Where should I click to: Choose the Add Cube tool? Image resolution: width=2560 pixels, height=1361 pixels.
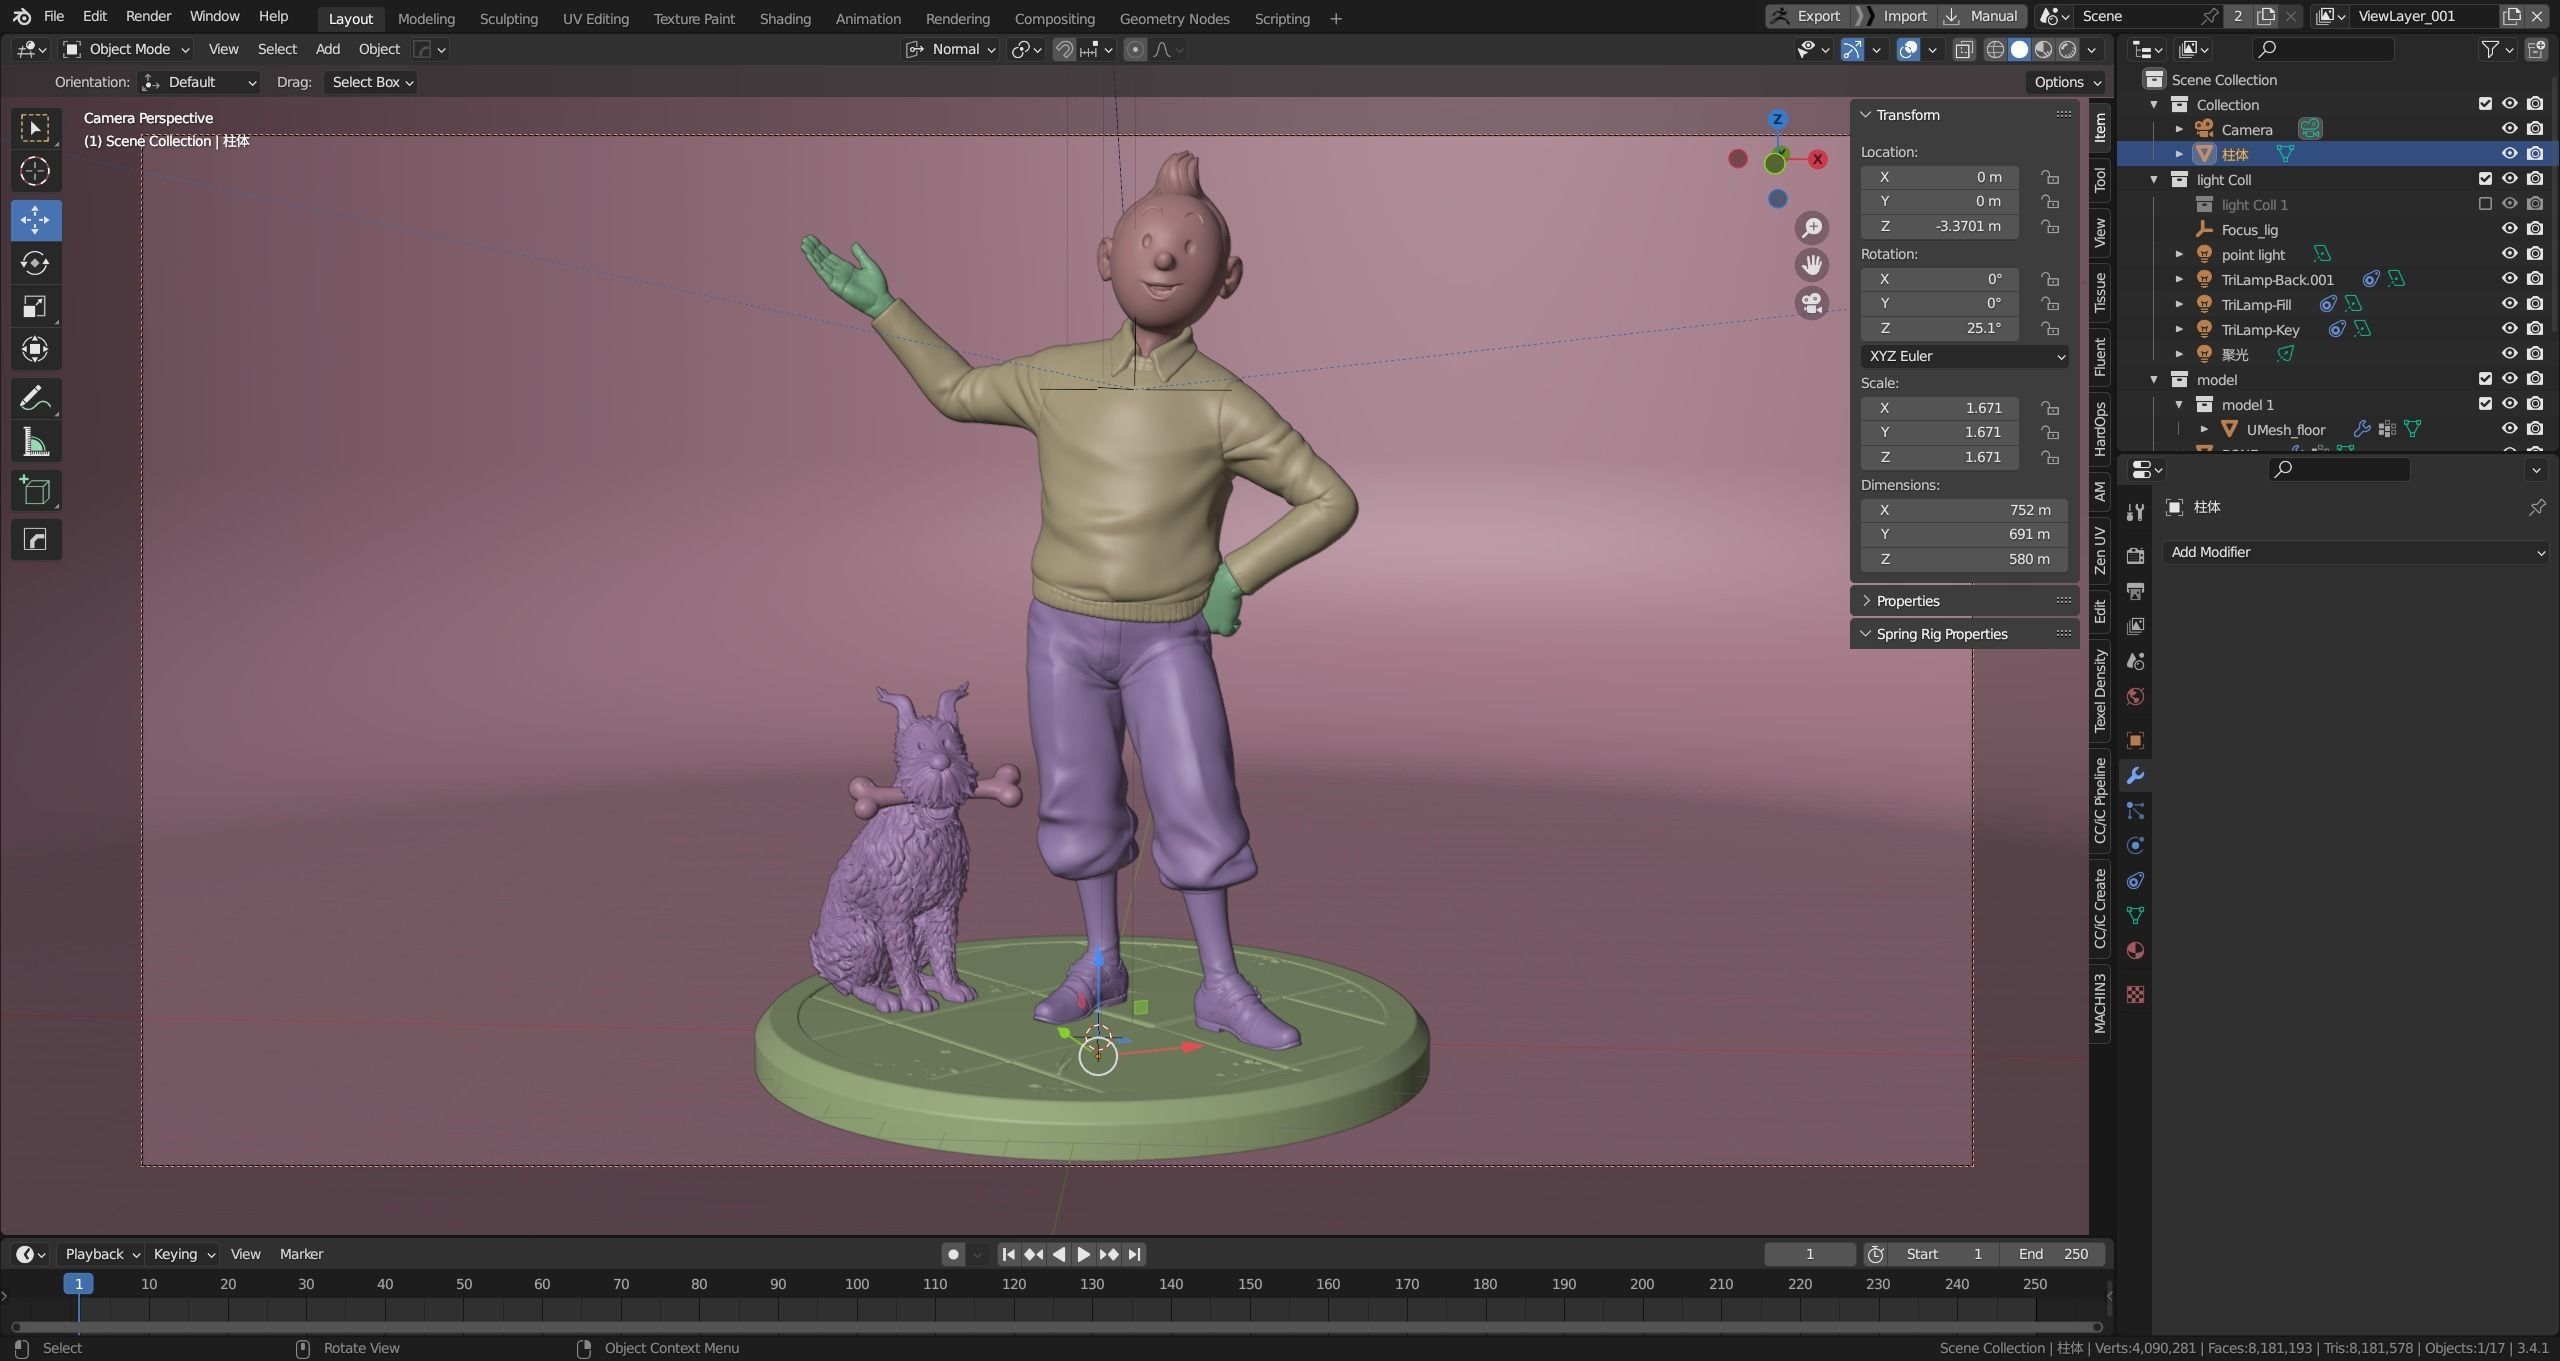click(x=35, y=491)
